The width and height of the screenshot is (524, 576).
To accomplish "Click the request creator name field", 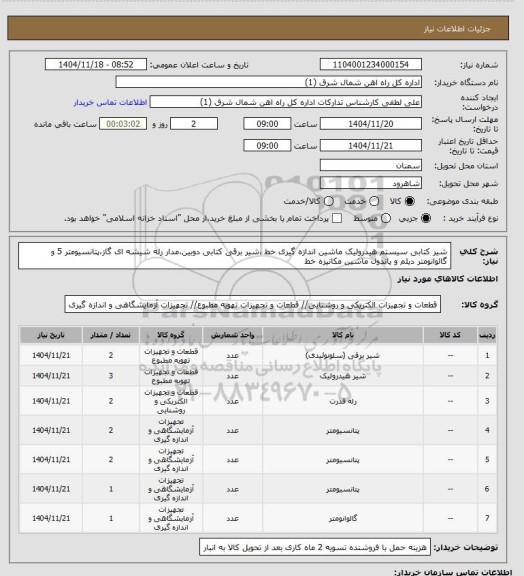I will (x=286, y=102).
